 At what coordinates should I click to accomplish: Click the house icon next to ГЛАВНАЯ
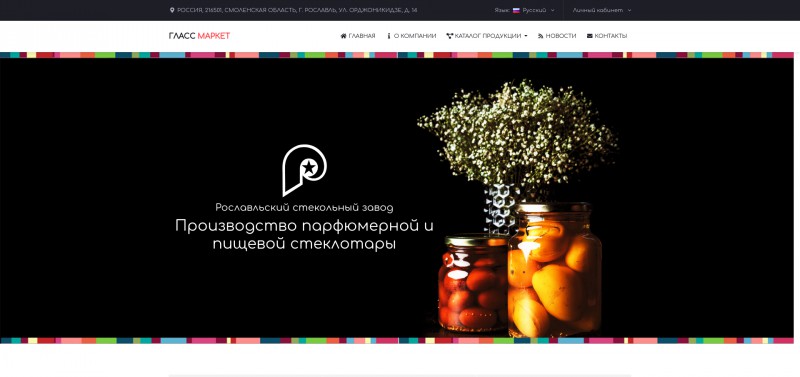[343, 36]
